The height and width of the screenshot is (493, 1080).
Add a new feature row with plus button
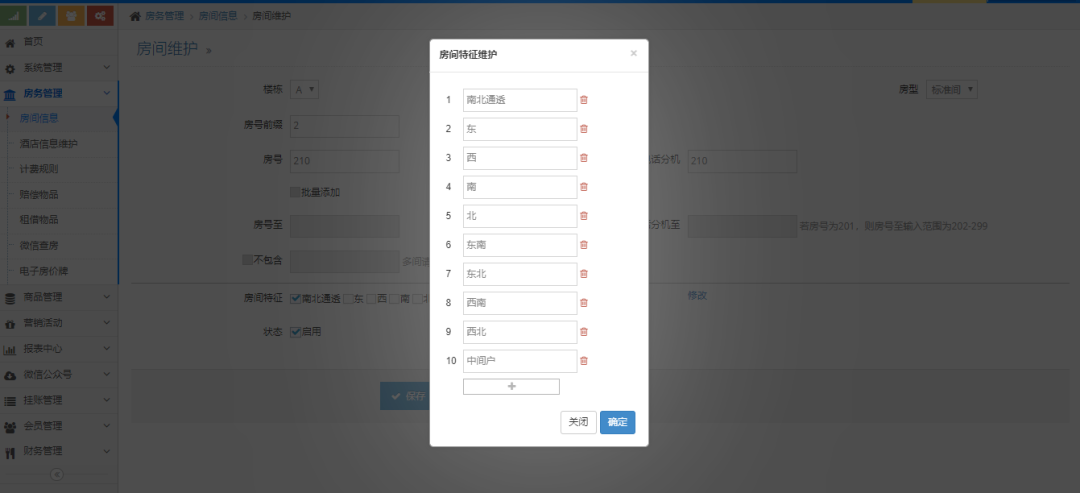[x=511, y=386]
